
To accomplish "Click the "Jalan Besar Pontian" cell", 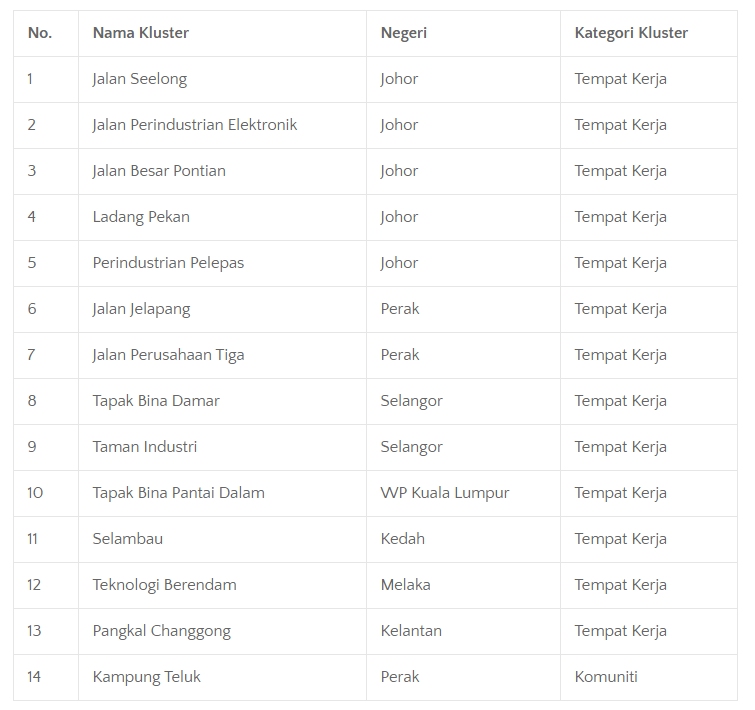I will pyautogui.click(x=159, y=171).
